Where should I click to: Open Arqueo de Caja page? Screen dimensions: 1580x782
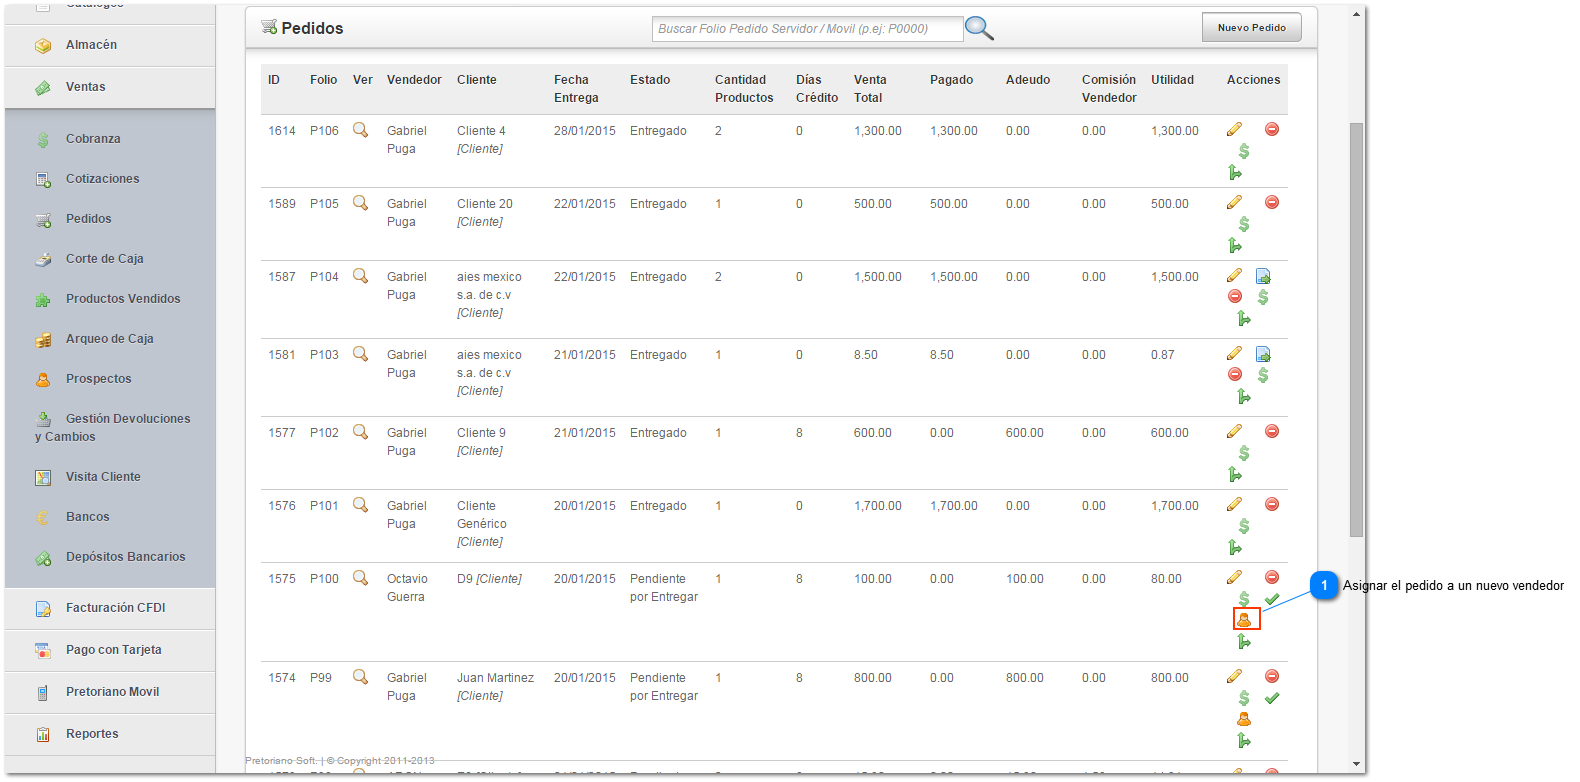click(x=110, y=339)
